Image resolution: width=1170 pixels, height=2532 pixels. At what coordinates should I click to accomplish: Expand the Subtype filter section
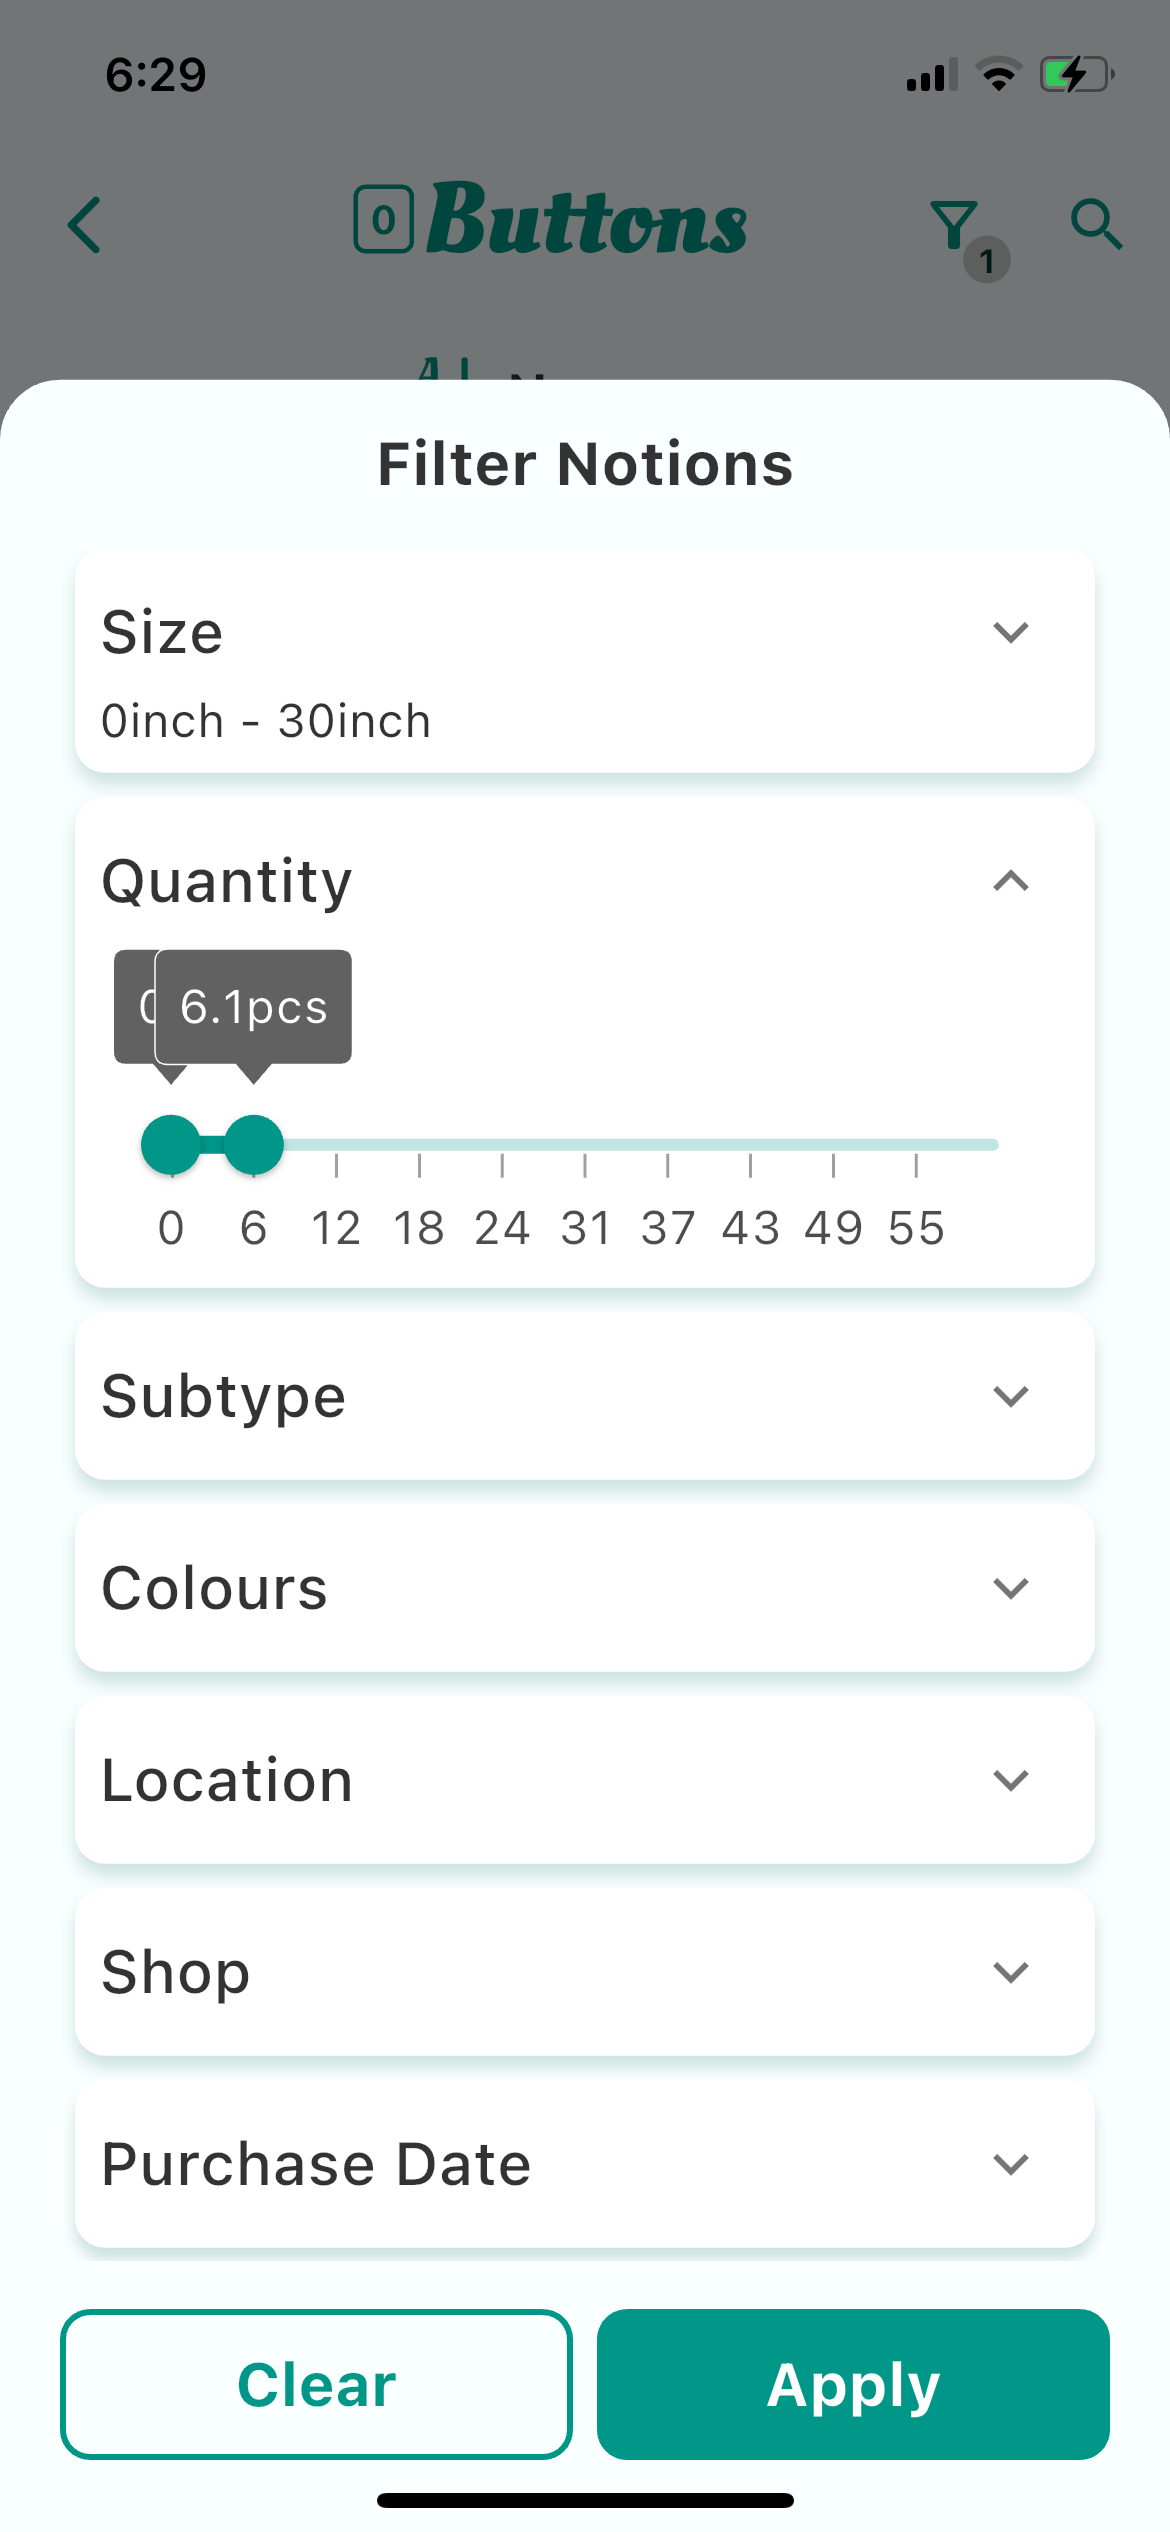1010,1396
